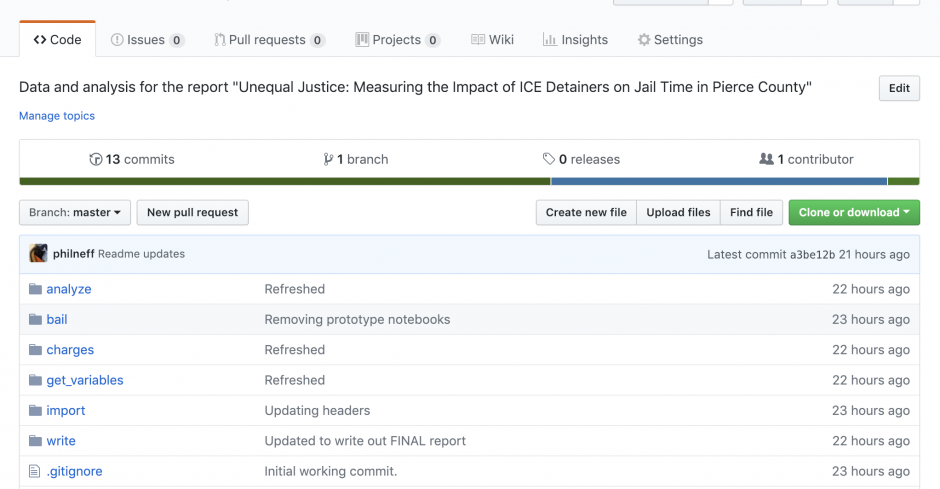This screenshot has width=940, height=489.
Task: Click the Manage topics link
Action: [57, 116]
